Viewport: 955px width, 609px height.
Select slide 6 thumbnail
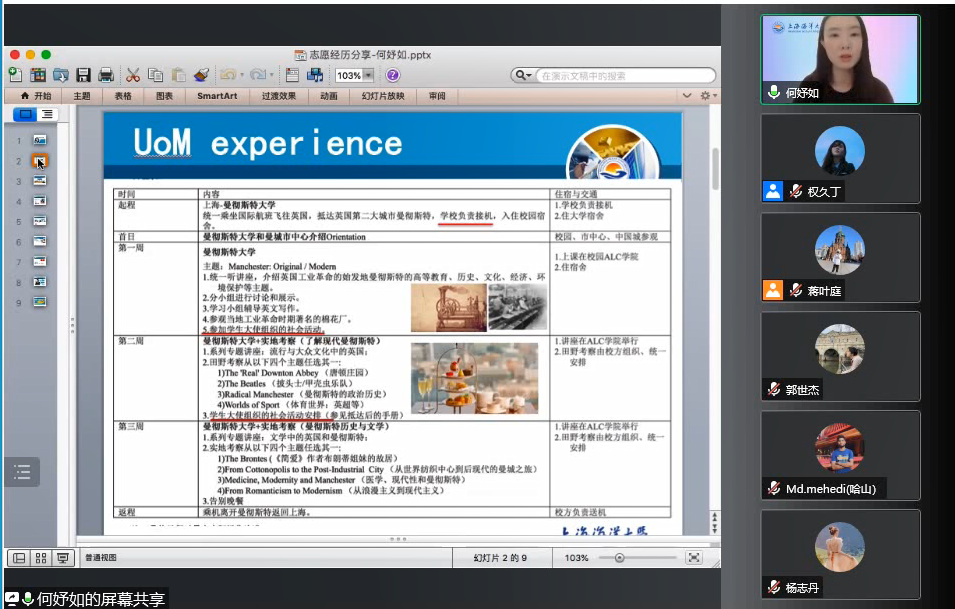point(40,241)
